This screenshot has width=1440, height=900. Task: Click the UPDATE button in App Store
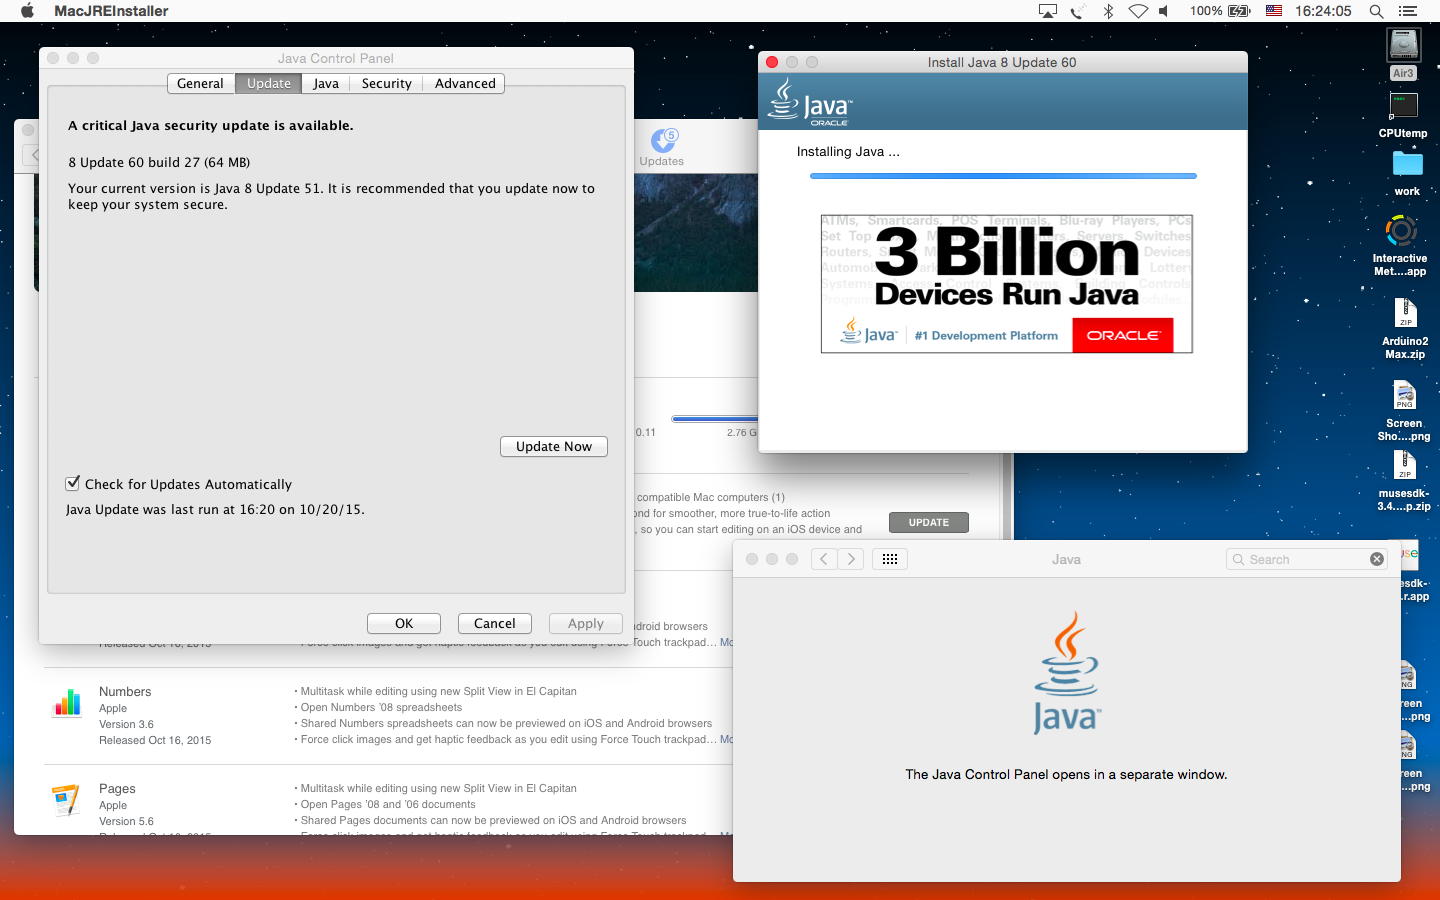[929, 522]
